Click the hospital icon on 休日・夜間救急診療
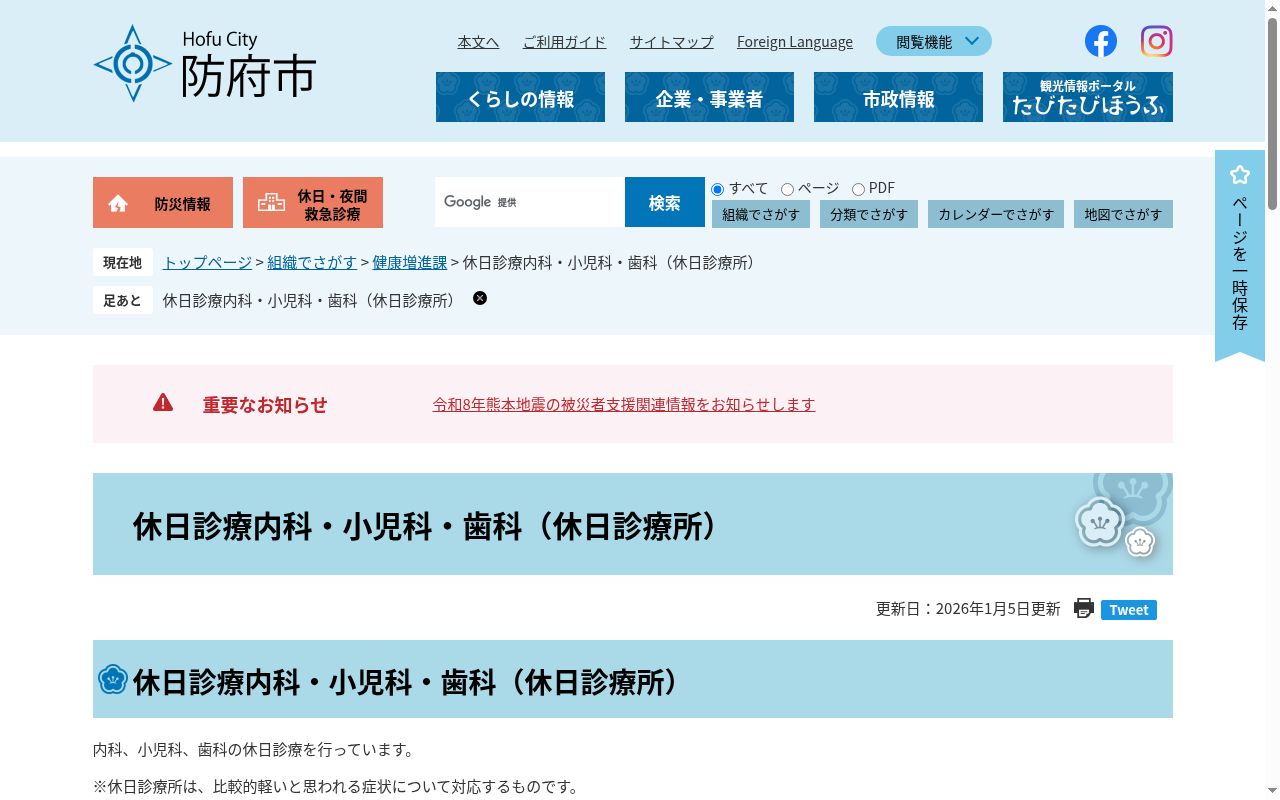 pos(271,202)
